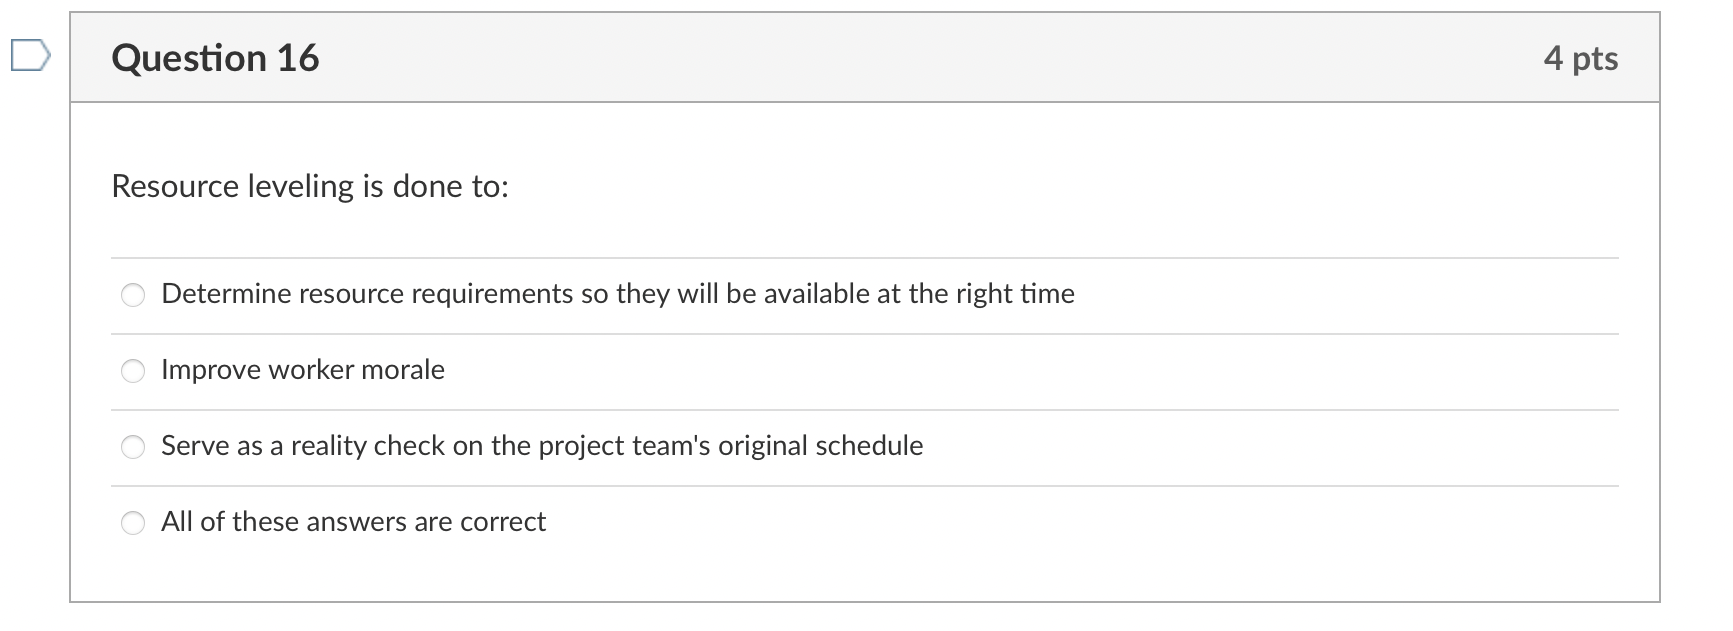The image size is (1733, 631).
Task: Click the '4 pts' points label
Action: tap(1580, 58)
